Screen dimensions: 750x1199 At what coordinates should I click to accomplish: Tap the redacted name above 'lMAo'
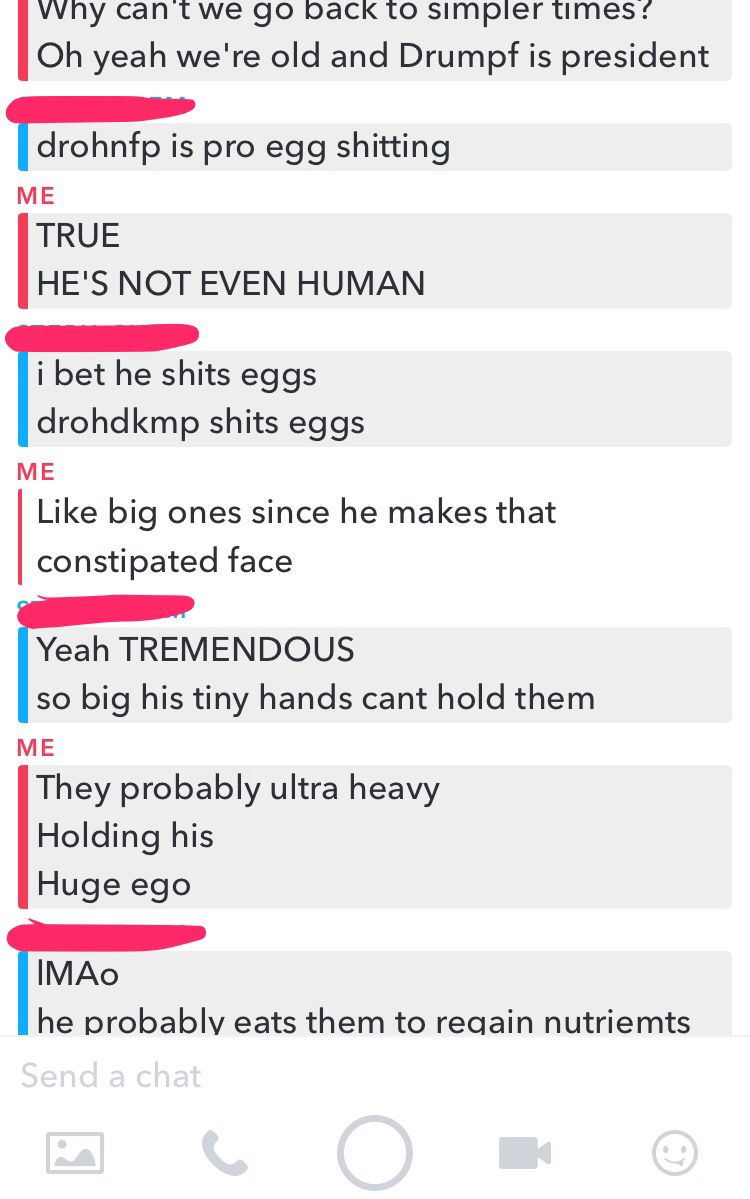point(106,935)
